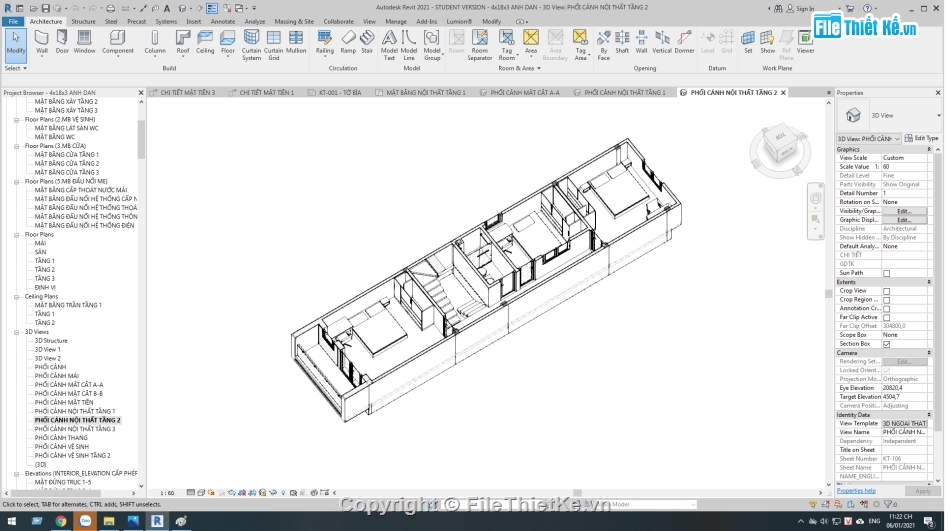
Task: Open Windows Start menu
Action: coord(12,521)
